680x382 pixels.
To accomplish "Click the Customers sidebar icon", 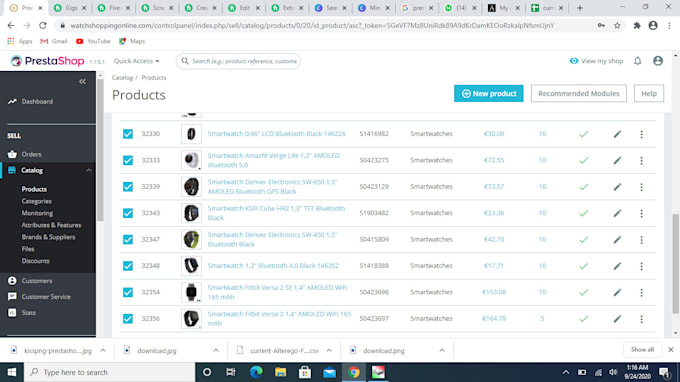I will [12, 281].
